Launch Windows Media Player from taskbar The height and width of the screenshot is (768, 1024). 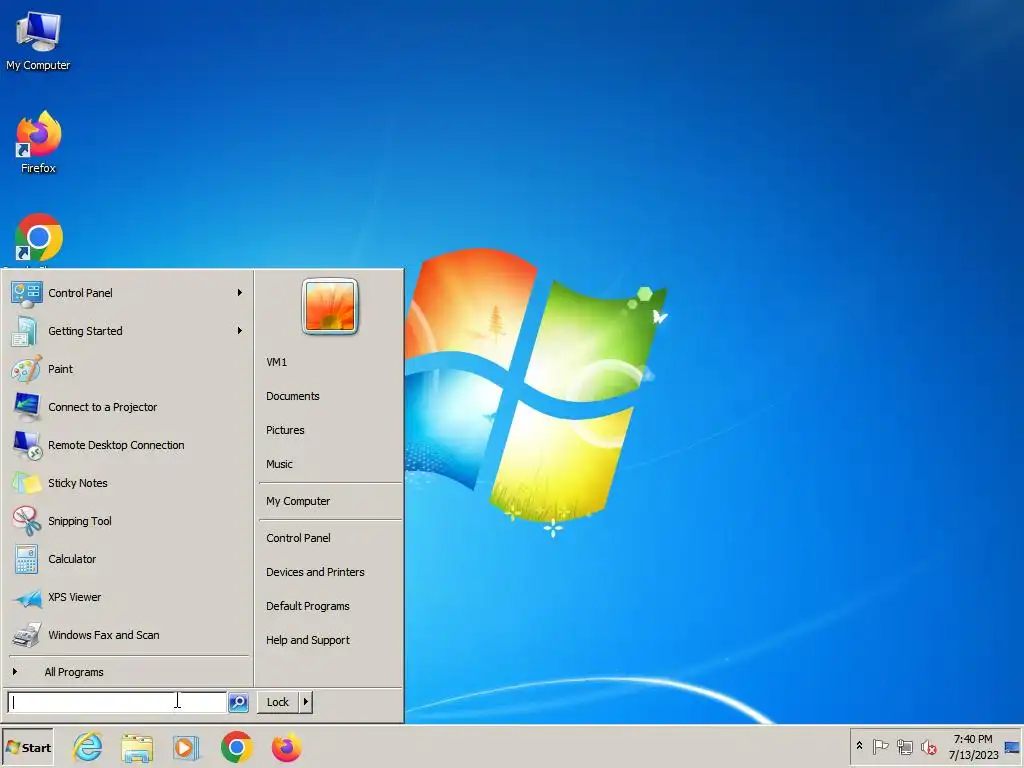point(186,748)
